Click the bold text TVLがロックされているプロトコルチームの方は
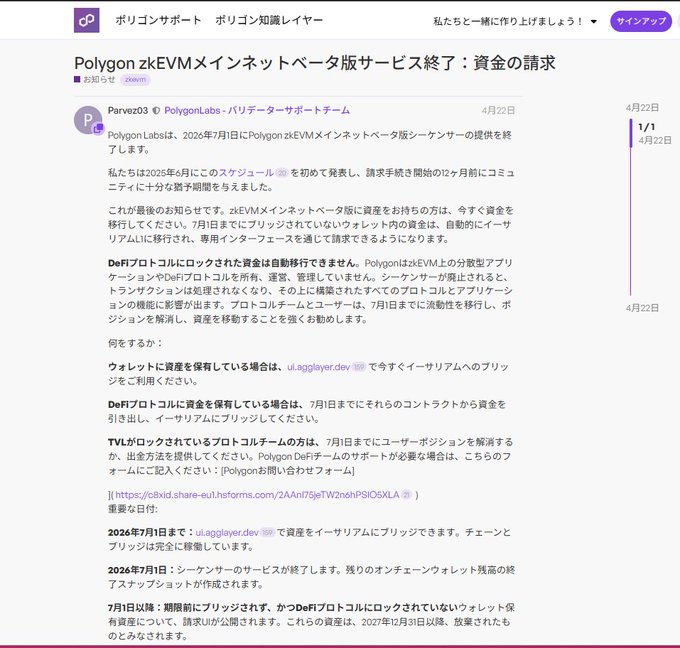 click(214, 442)
